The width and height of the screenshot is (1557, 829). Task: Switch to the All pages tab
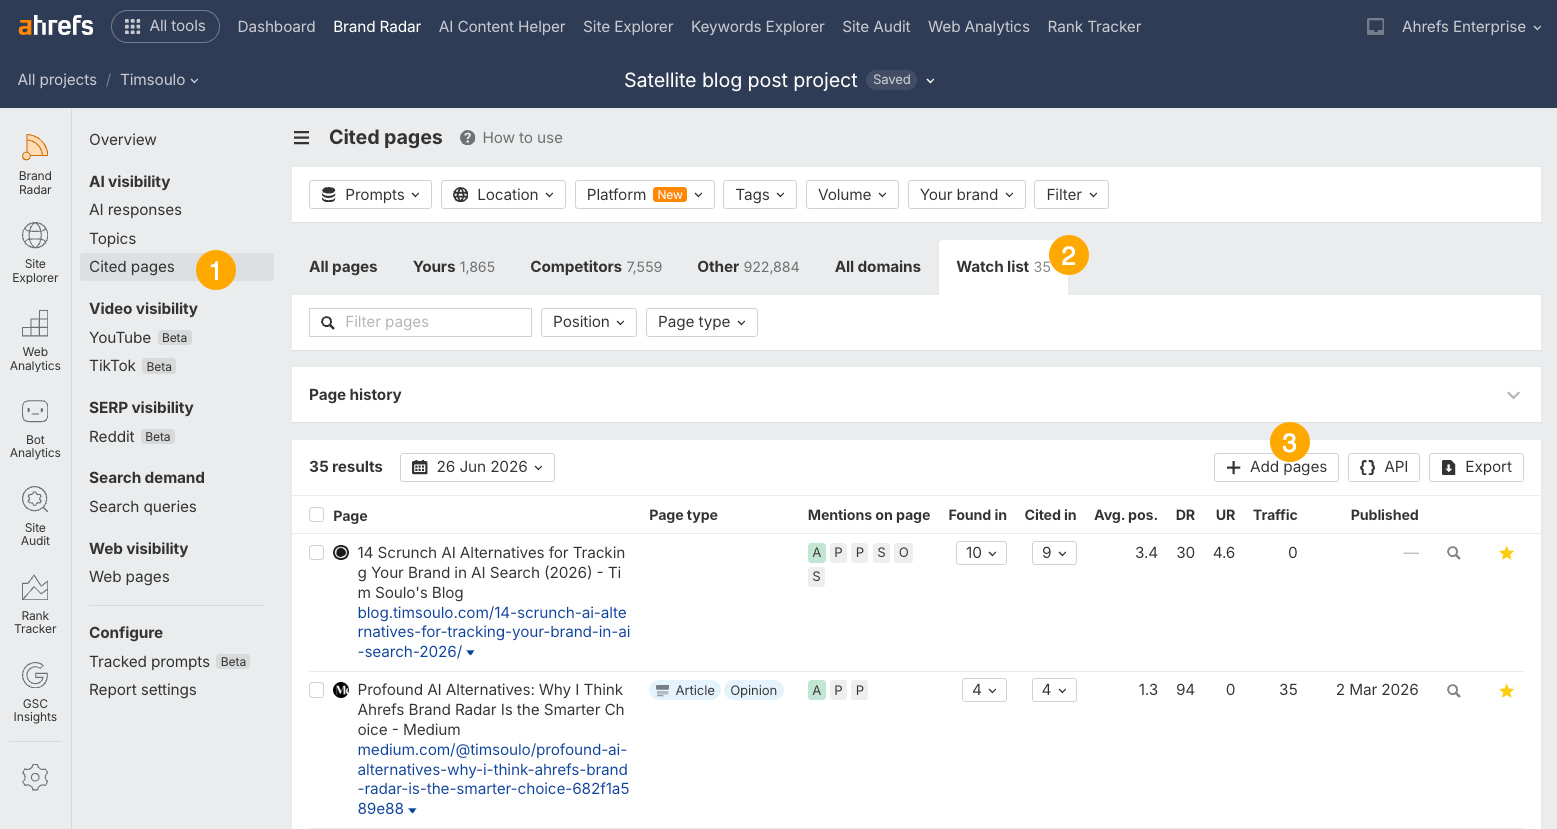point(343,267)
